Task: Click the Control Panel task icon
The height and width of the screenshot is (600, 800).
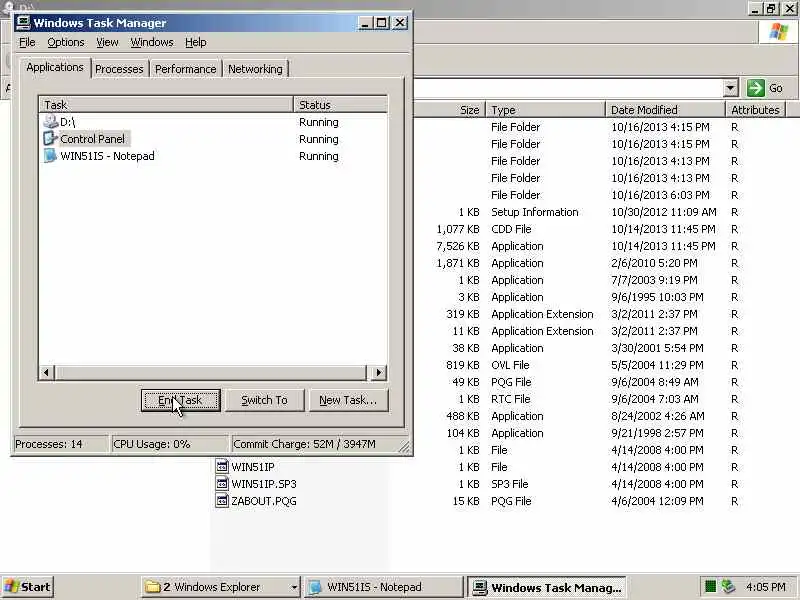Action: point(50,139)
